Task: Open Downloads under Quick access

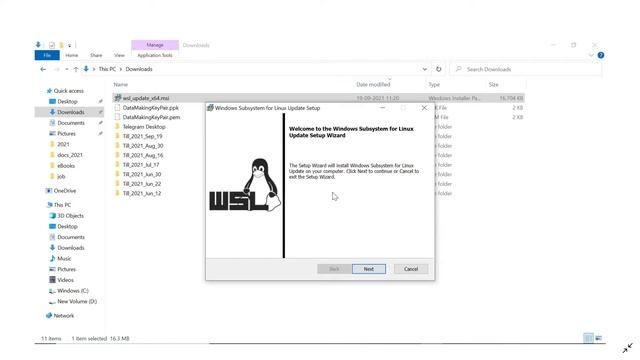Action: pyautogui.click(x=70, y=112)
